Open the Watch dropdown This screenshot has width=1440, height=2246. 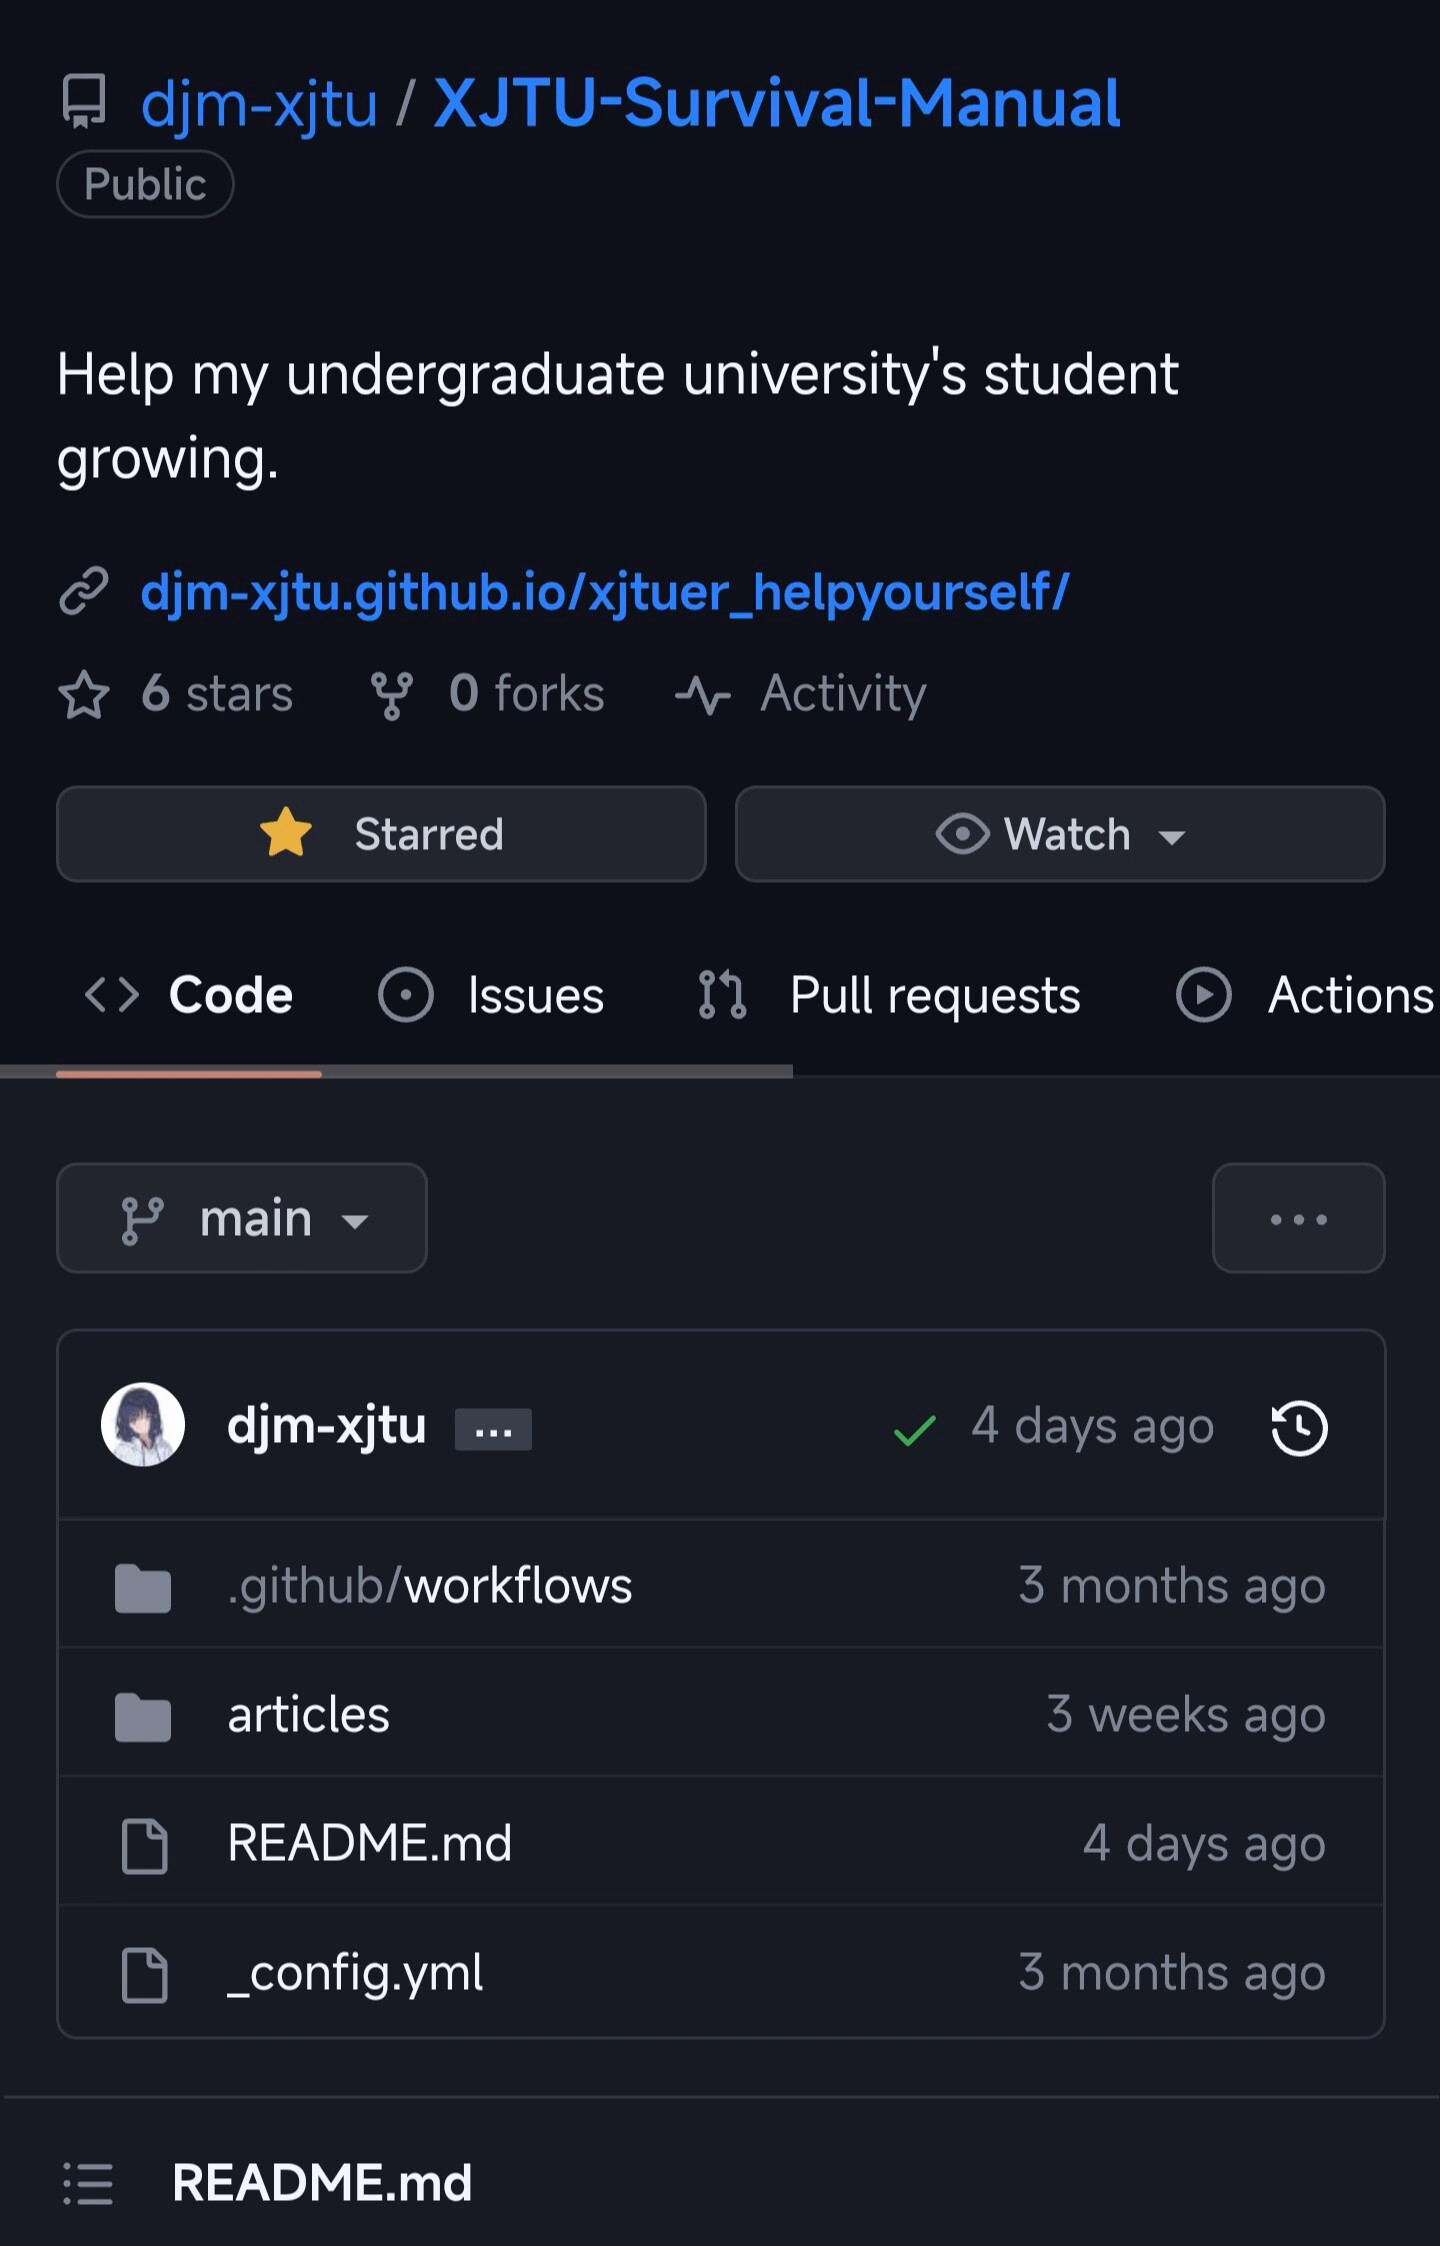pos(1060,834)
